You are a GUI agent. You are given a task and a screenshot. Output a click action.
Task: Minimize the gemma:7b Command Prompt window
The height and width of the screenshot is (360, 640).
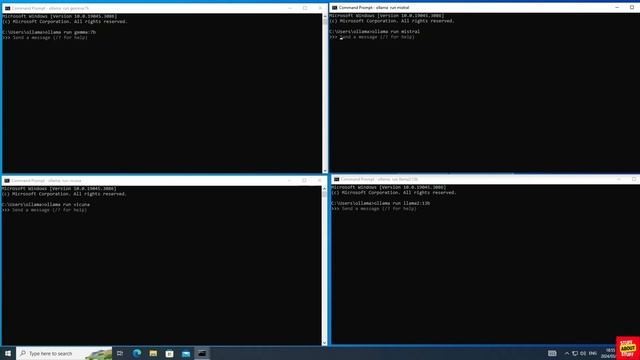point(290,8)
